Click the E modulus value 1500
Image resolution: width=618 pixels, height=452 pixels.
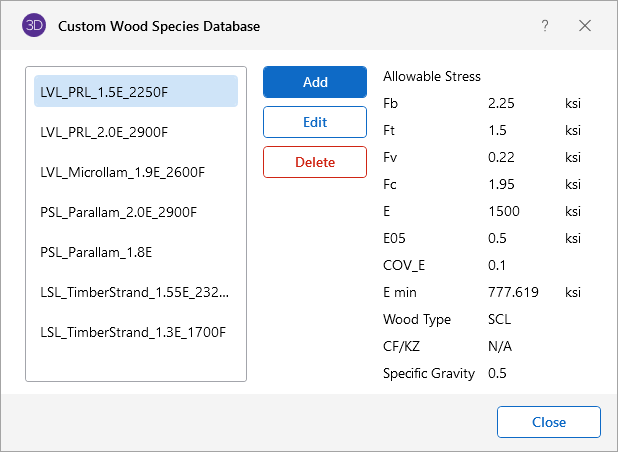tap(504, 211)
